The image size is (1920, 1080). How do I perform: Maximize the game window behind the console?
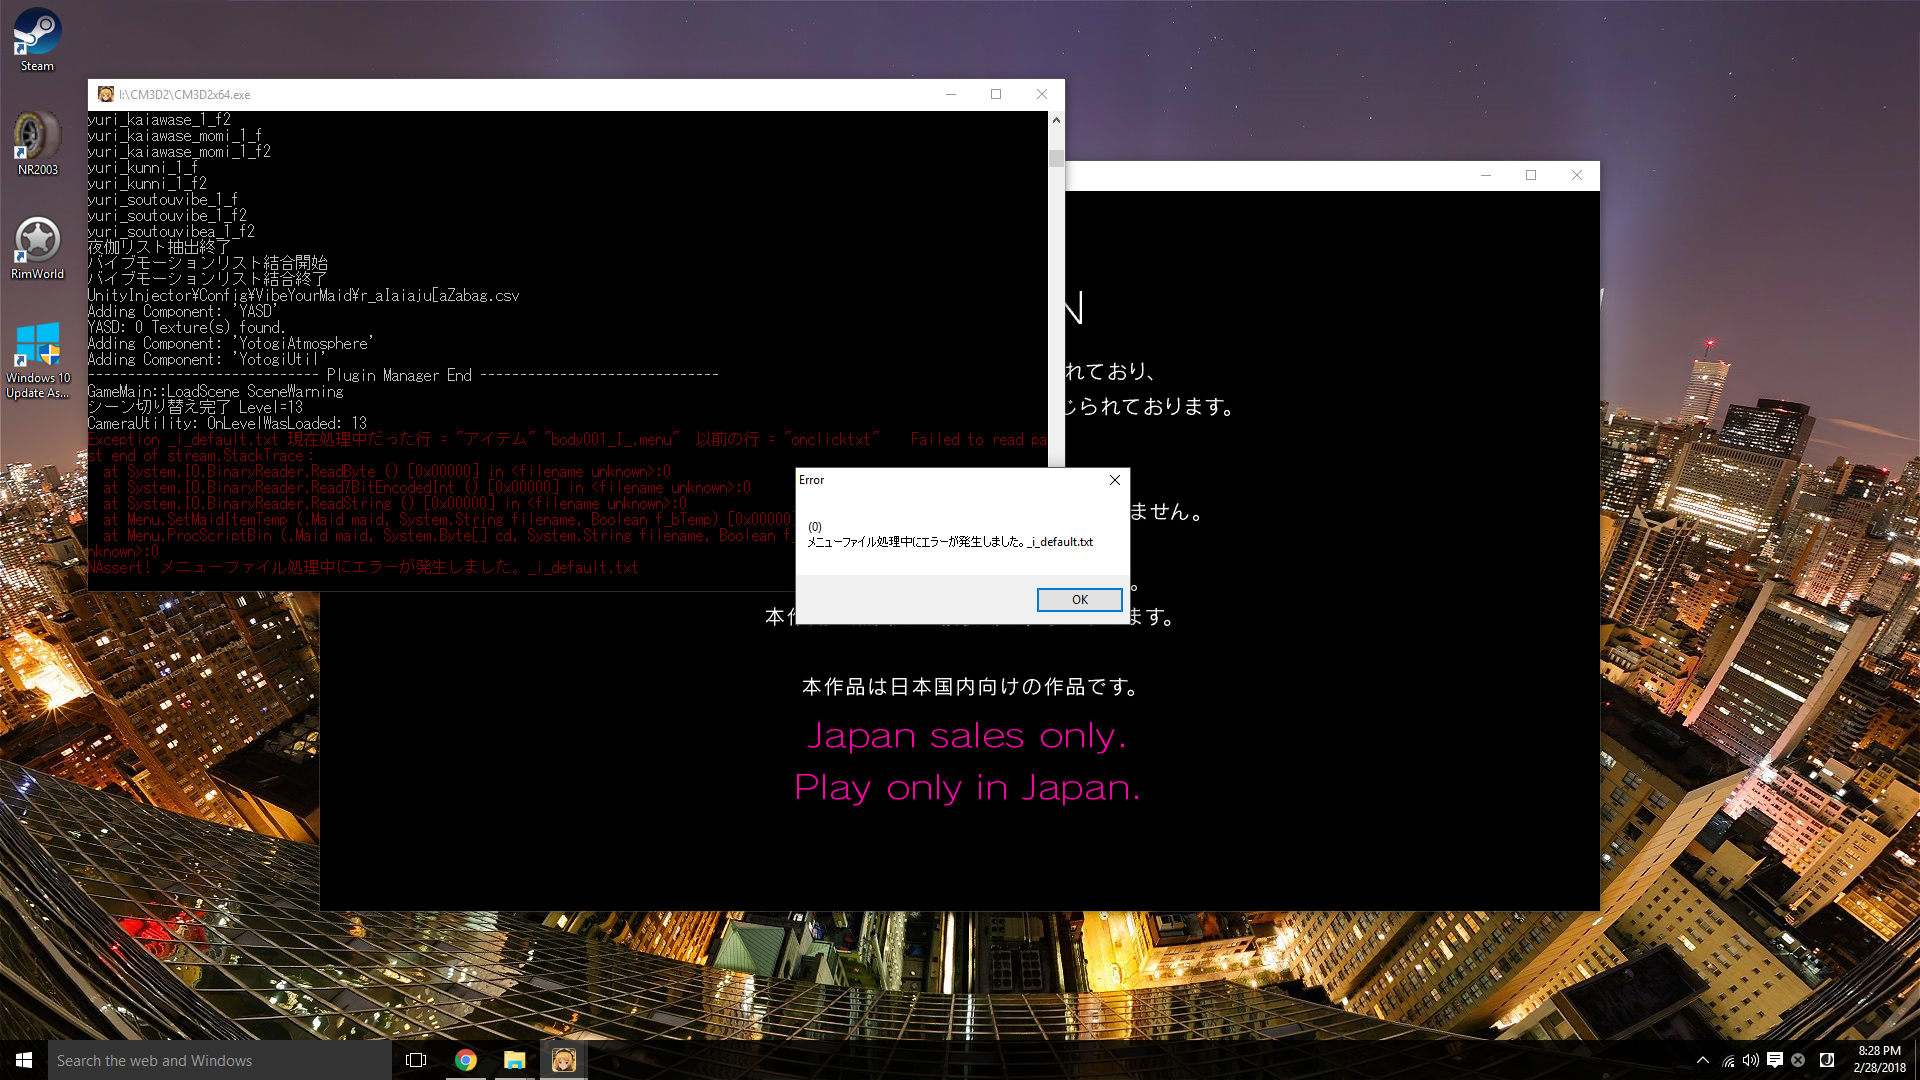pos(1531,175)
